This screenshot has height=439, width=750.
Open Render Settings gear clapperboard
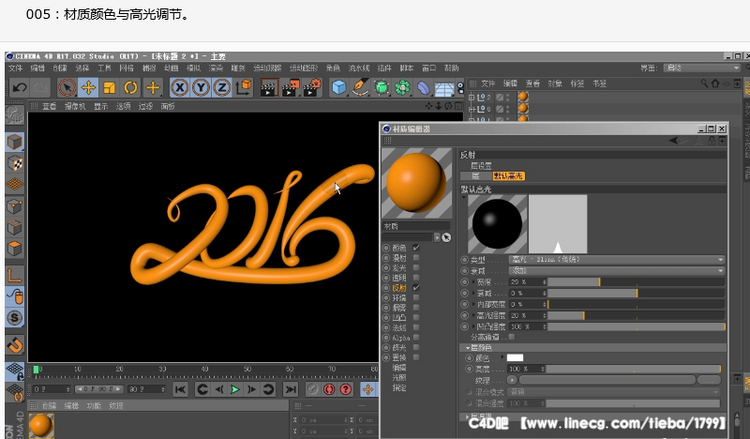[x=312, y=88]
